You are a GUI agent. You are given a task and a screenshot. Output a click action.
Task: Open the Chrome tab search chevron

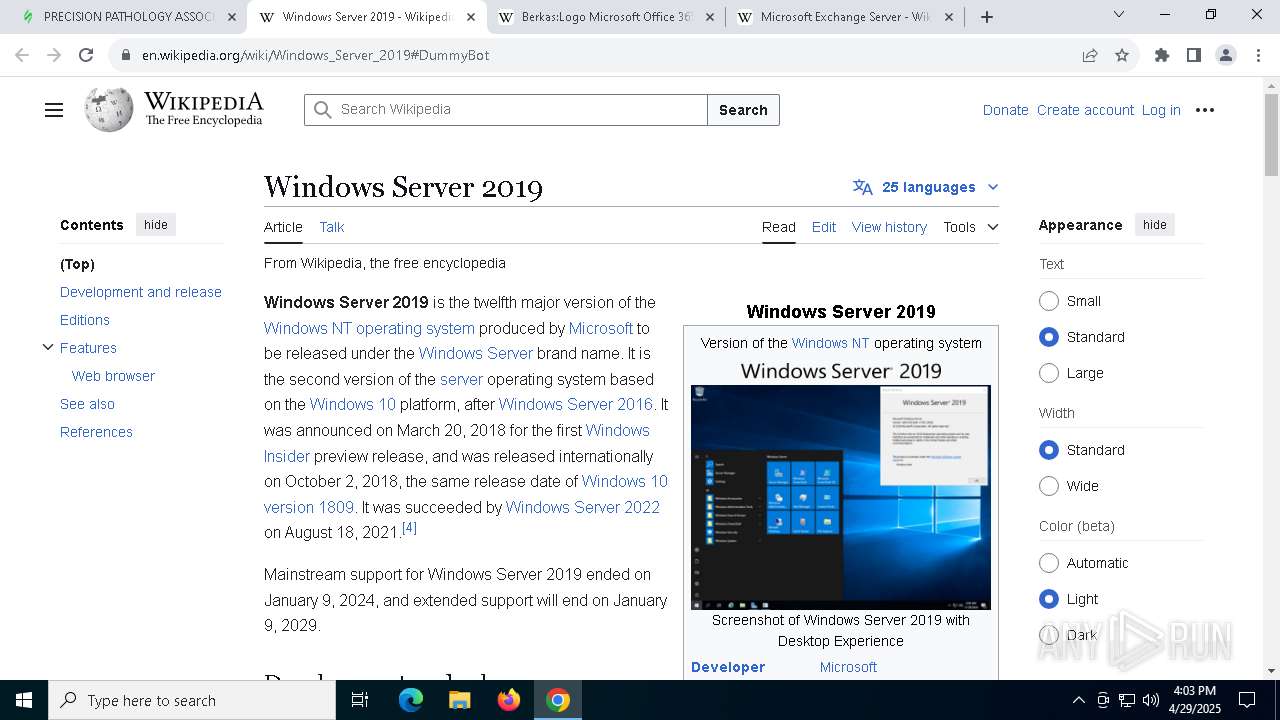click(1119, 14)
